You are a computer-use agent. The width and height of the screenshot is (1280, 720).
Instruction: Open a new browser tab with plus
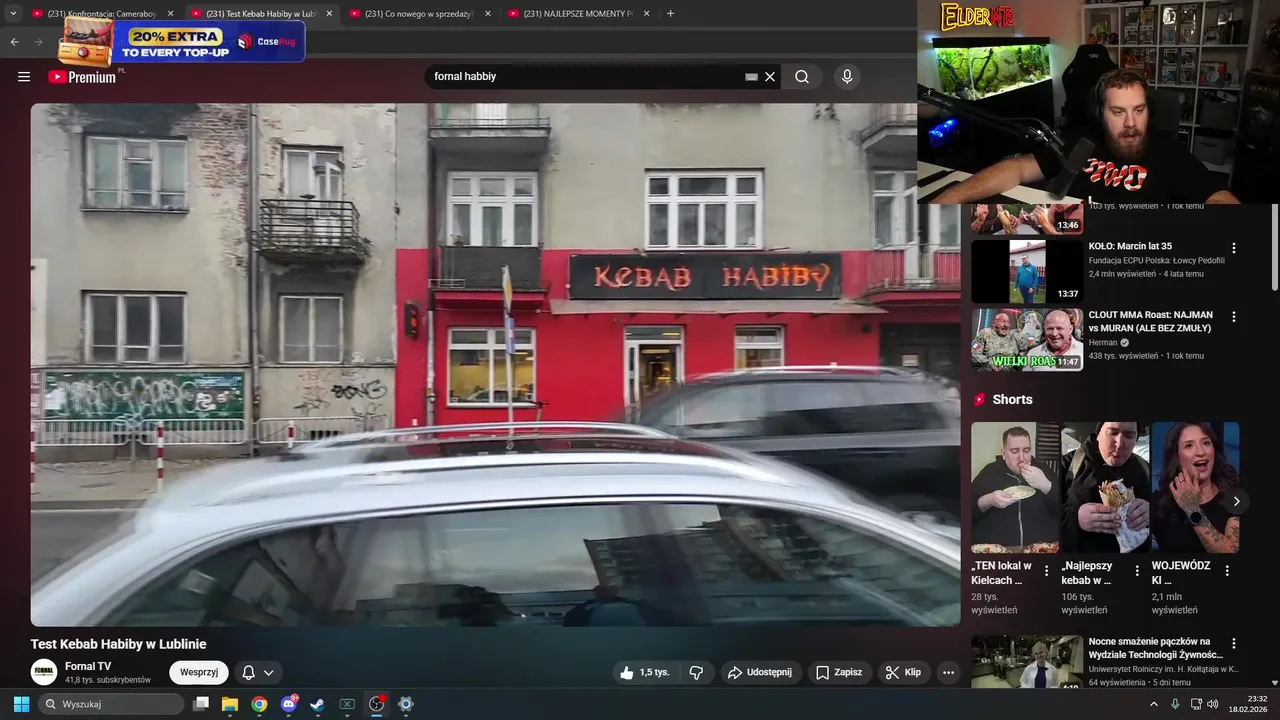(x=670, y=14)
